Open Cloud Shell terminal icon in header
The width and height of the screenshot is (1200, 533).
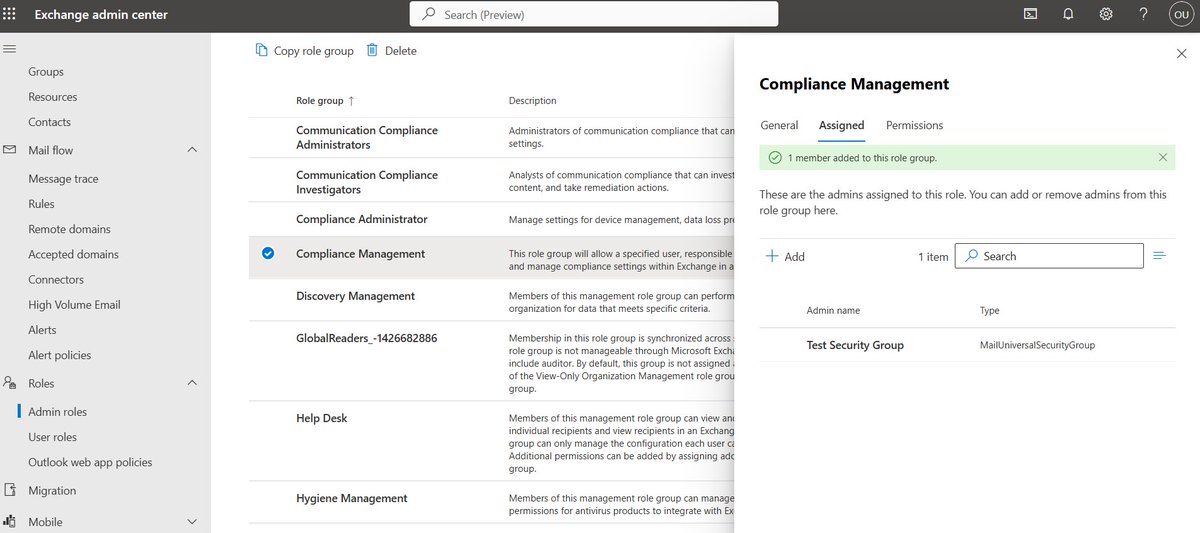point(1030,14)
